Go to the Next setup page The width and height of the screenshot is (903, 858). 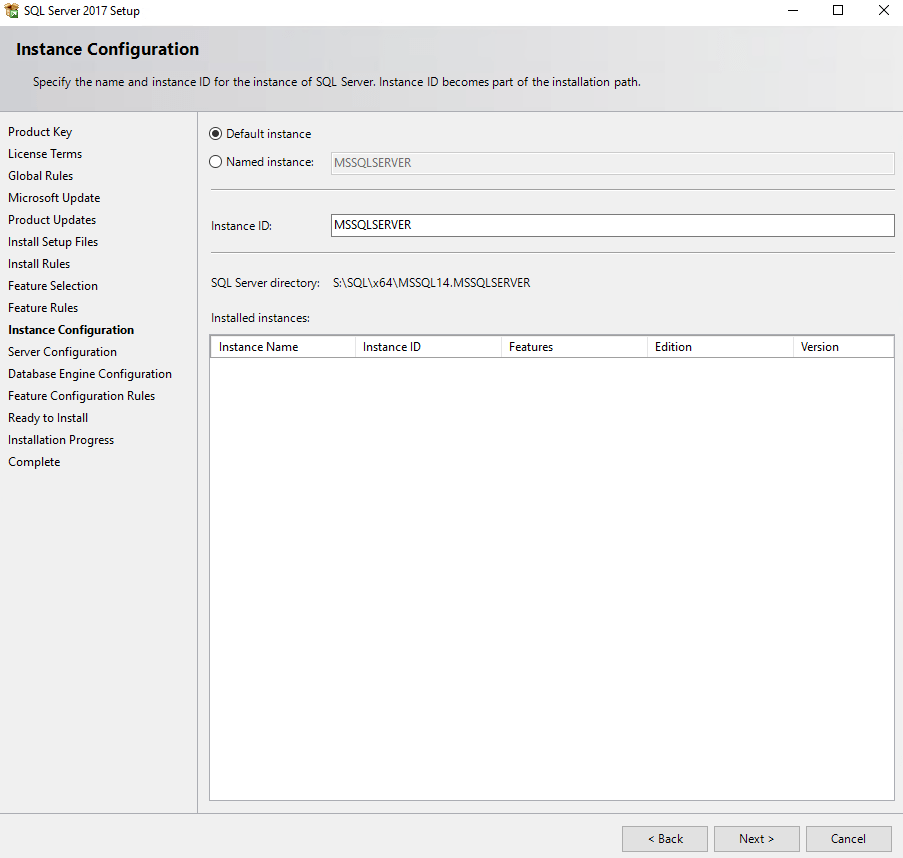(756, 839)
